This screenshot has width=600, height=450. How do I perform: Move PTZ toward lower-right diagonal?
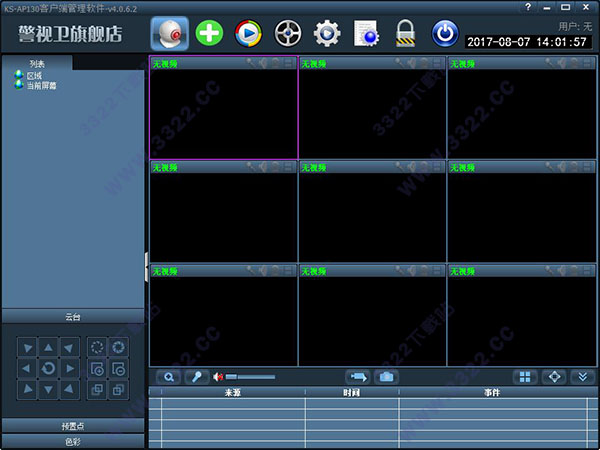point(70,390)
